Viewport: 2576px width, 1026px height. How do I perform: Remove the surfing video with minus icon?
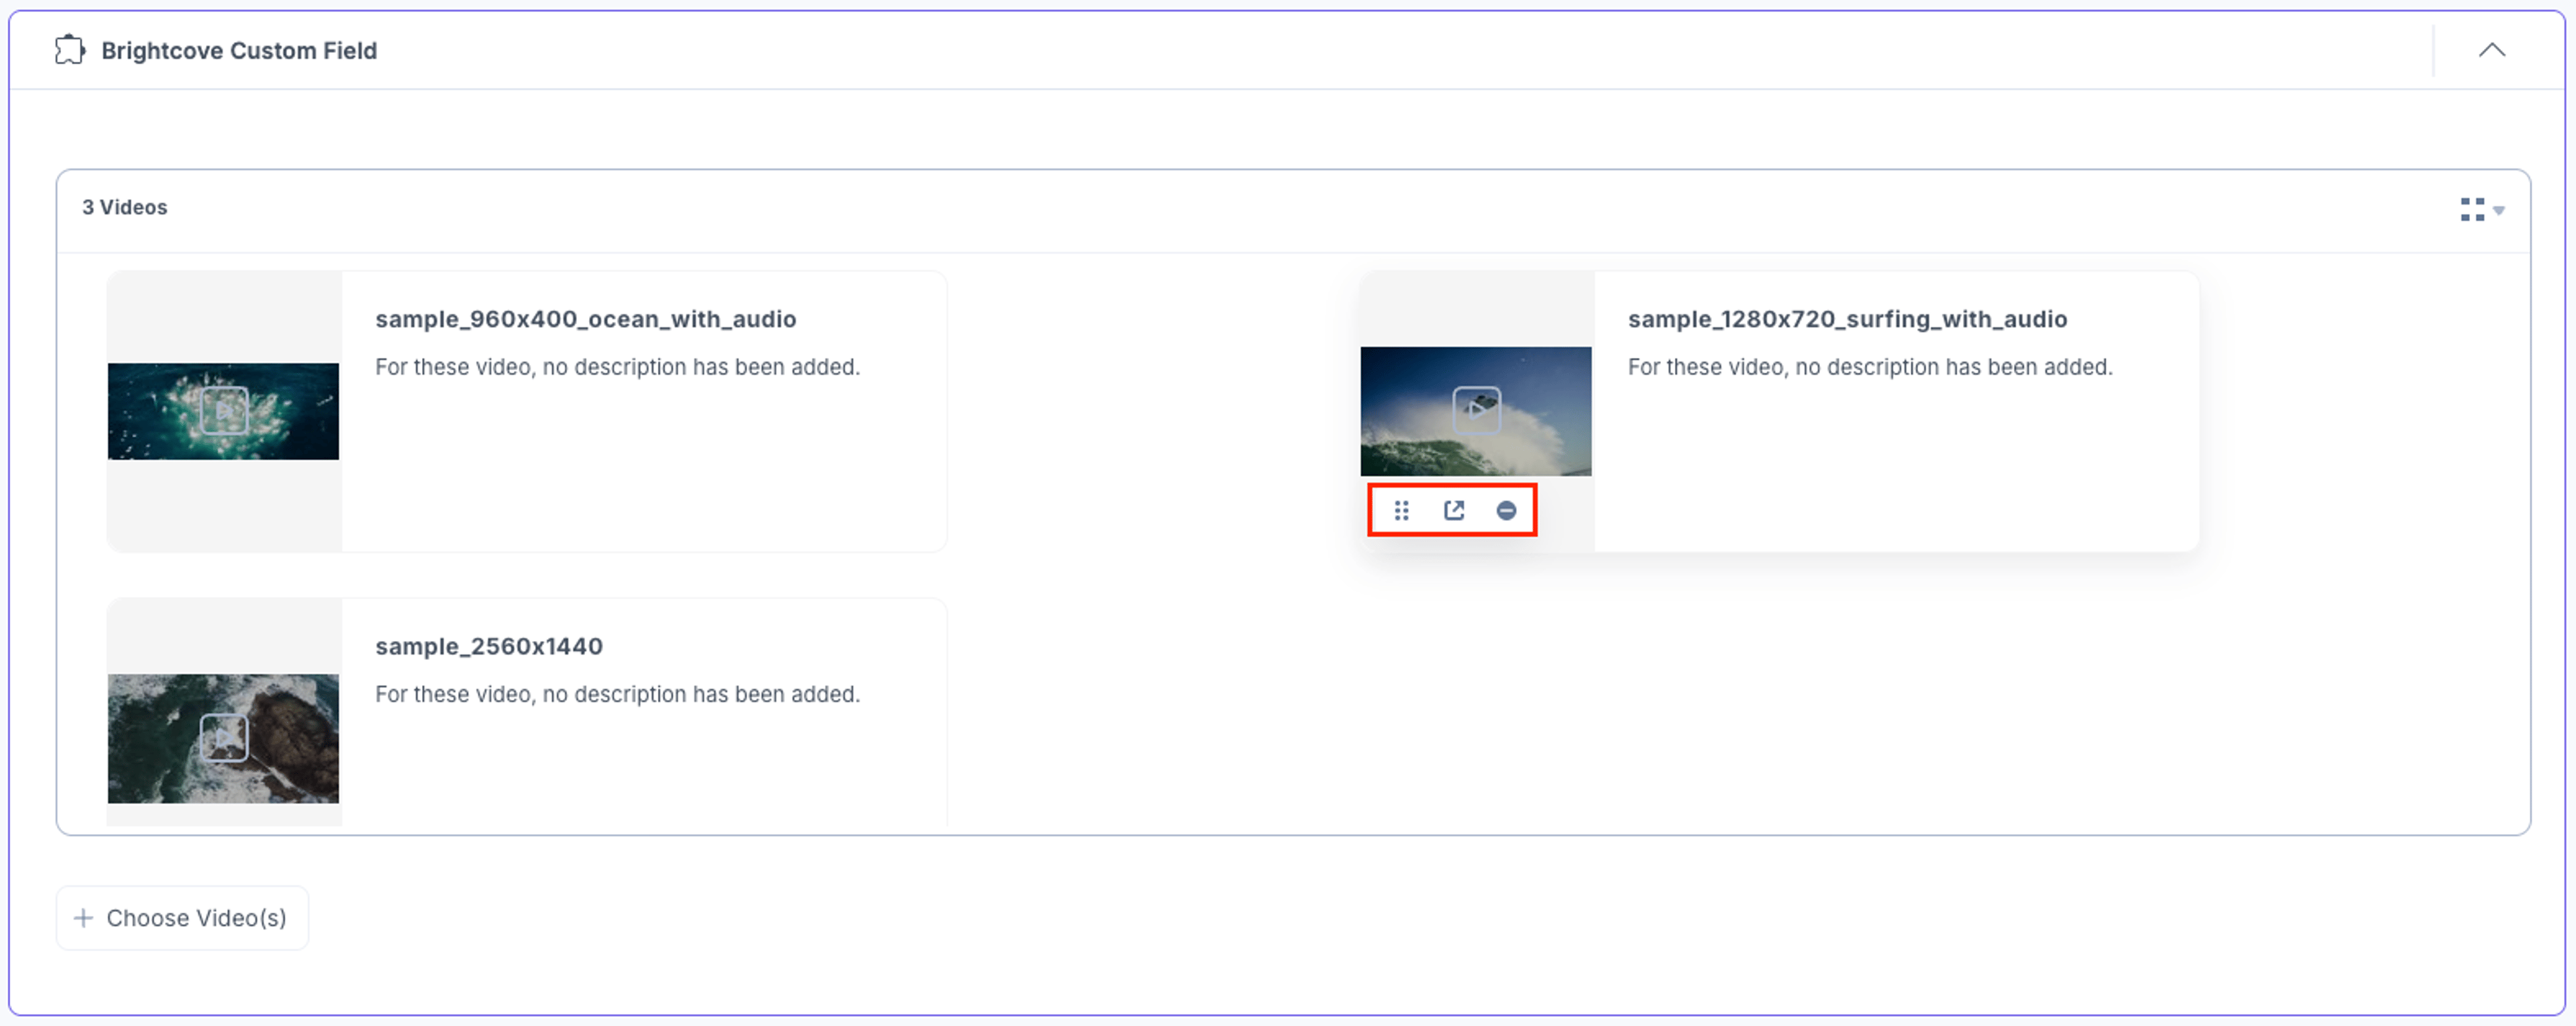tap(1506, 511)
